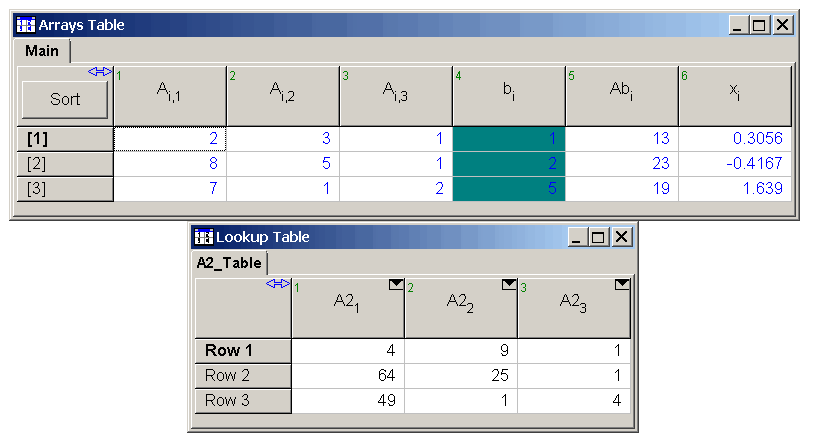Open the A2 column 1 dropdown arrow
The width and height of the screenshot is (814, 446).
(395, 286)
